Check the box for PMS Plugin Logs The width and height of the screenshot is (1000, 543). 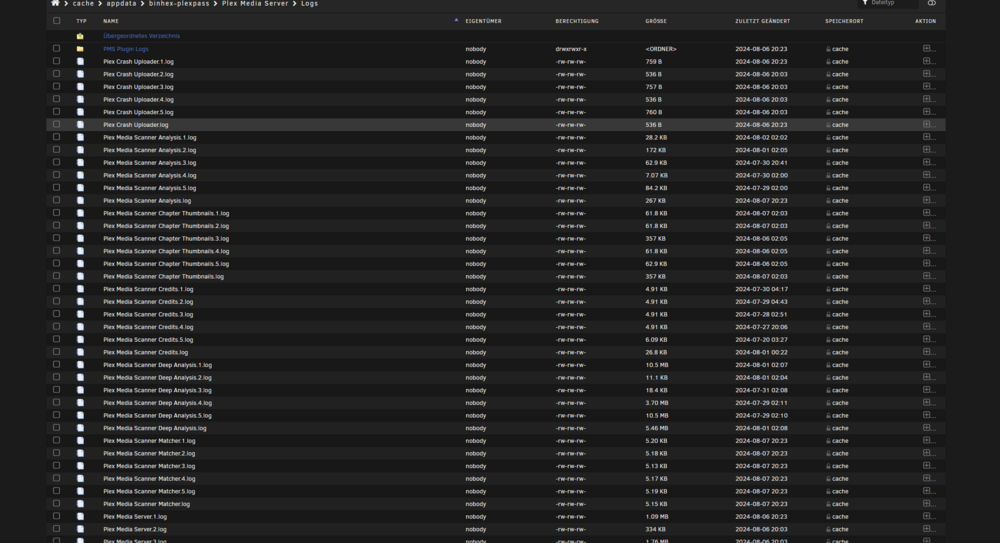tap(57, 48)
